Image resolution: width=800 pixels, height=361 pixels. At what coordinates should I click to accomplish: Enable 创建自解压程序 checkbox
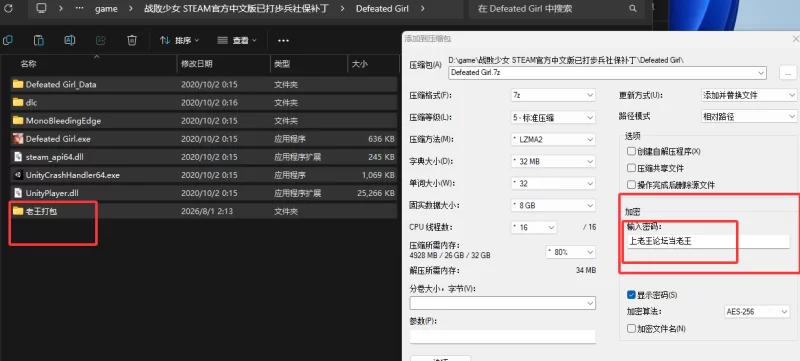coord(631,151)
